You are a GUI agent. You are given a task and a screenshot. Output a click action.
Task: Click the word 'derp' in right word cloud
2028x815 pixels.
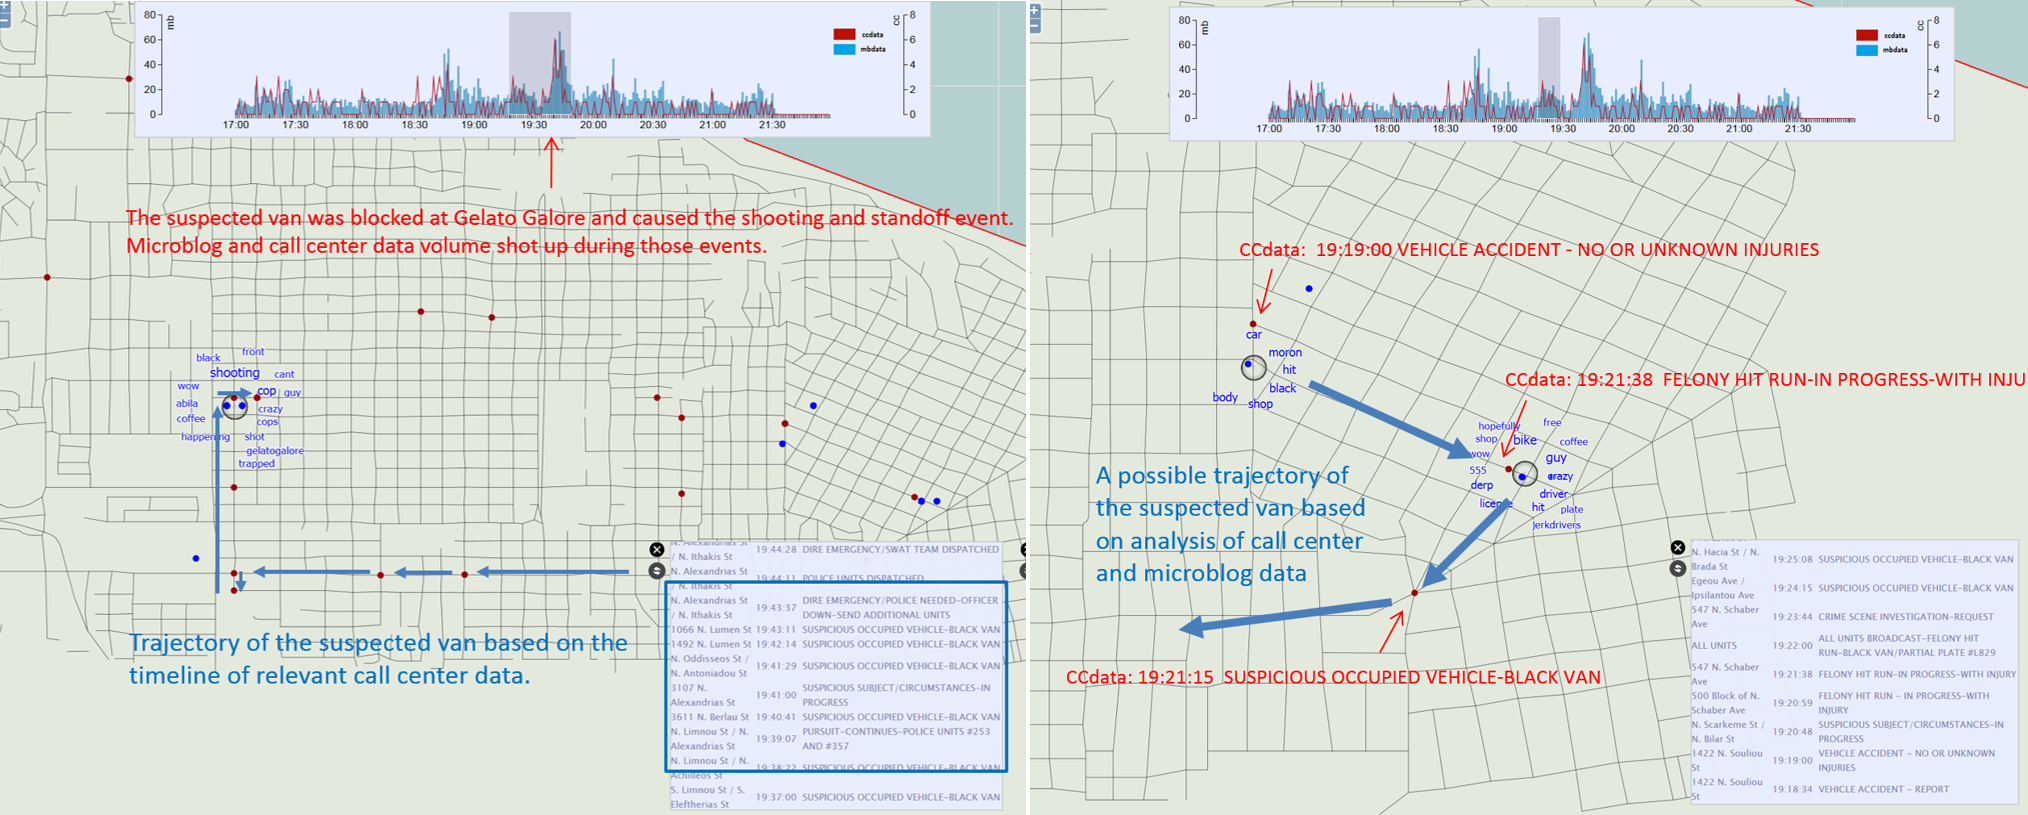pyautogui.click(x=1481, y=486)
